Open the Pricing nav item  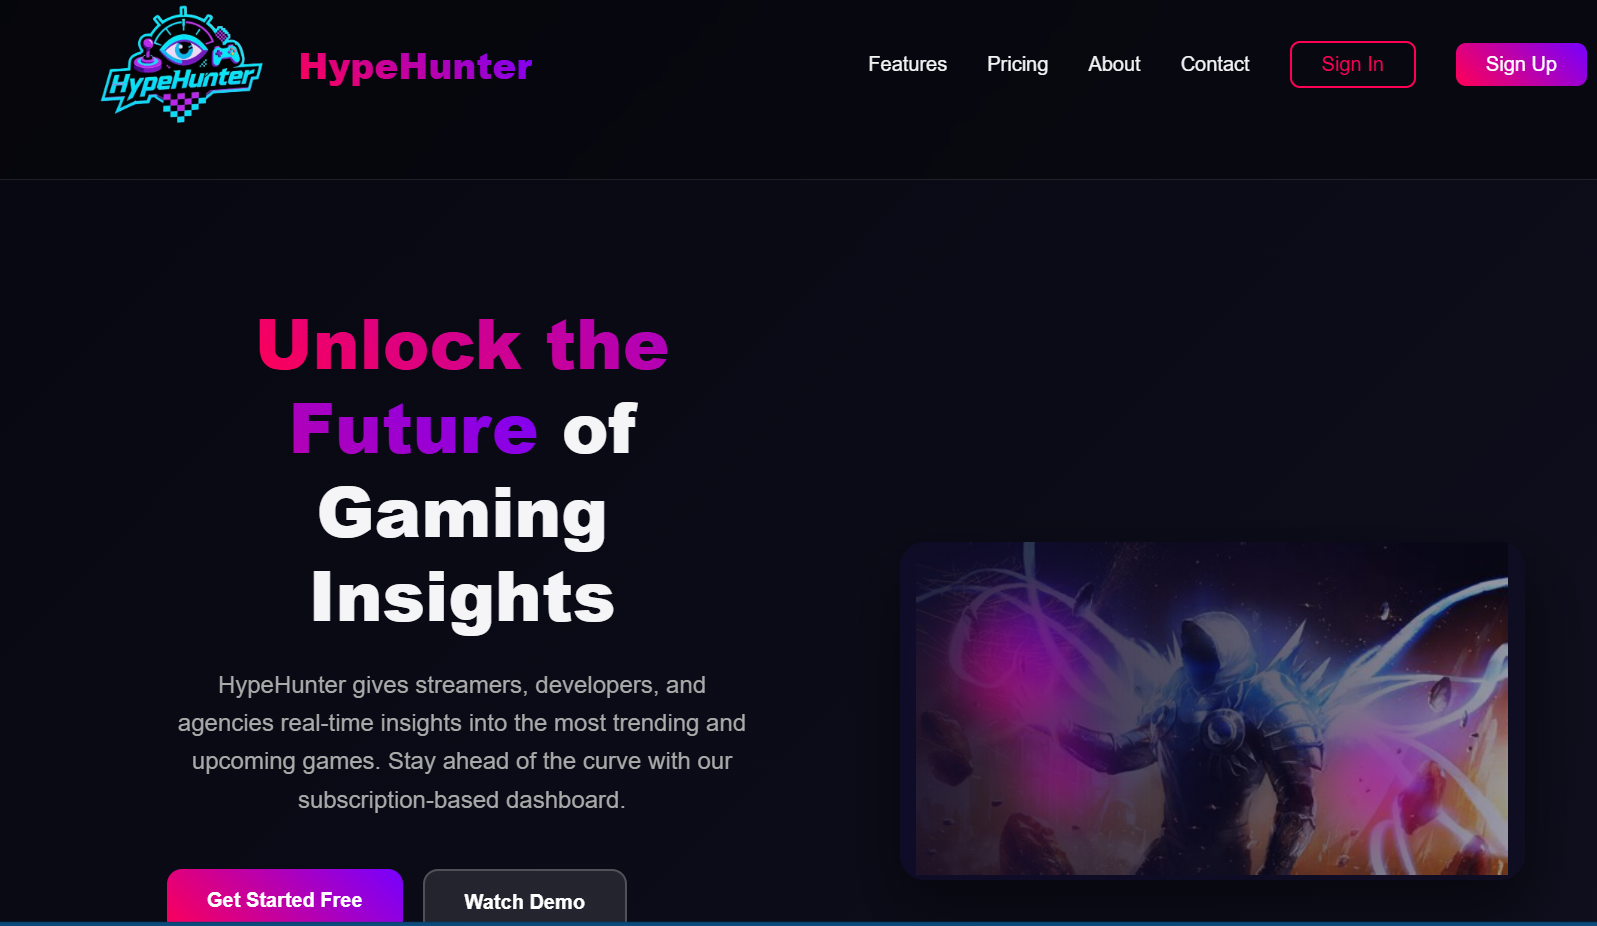click(x=1017, y=64)
